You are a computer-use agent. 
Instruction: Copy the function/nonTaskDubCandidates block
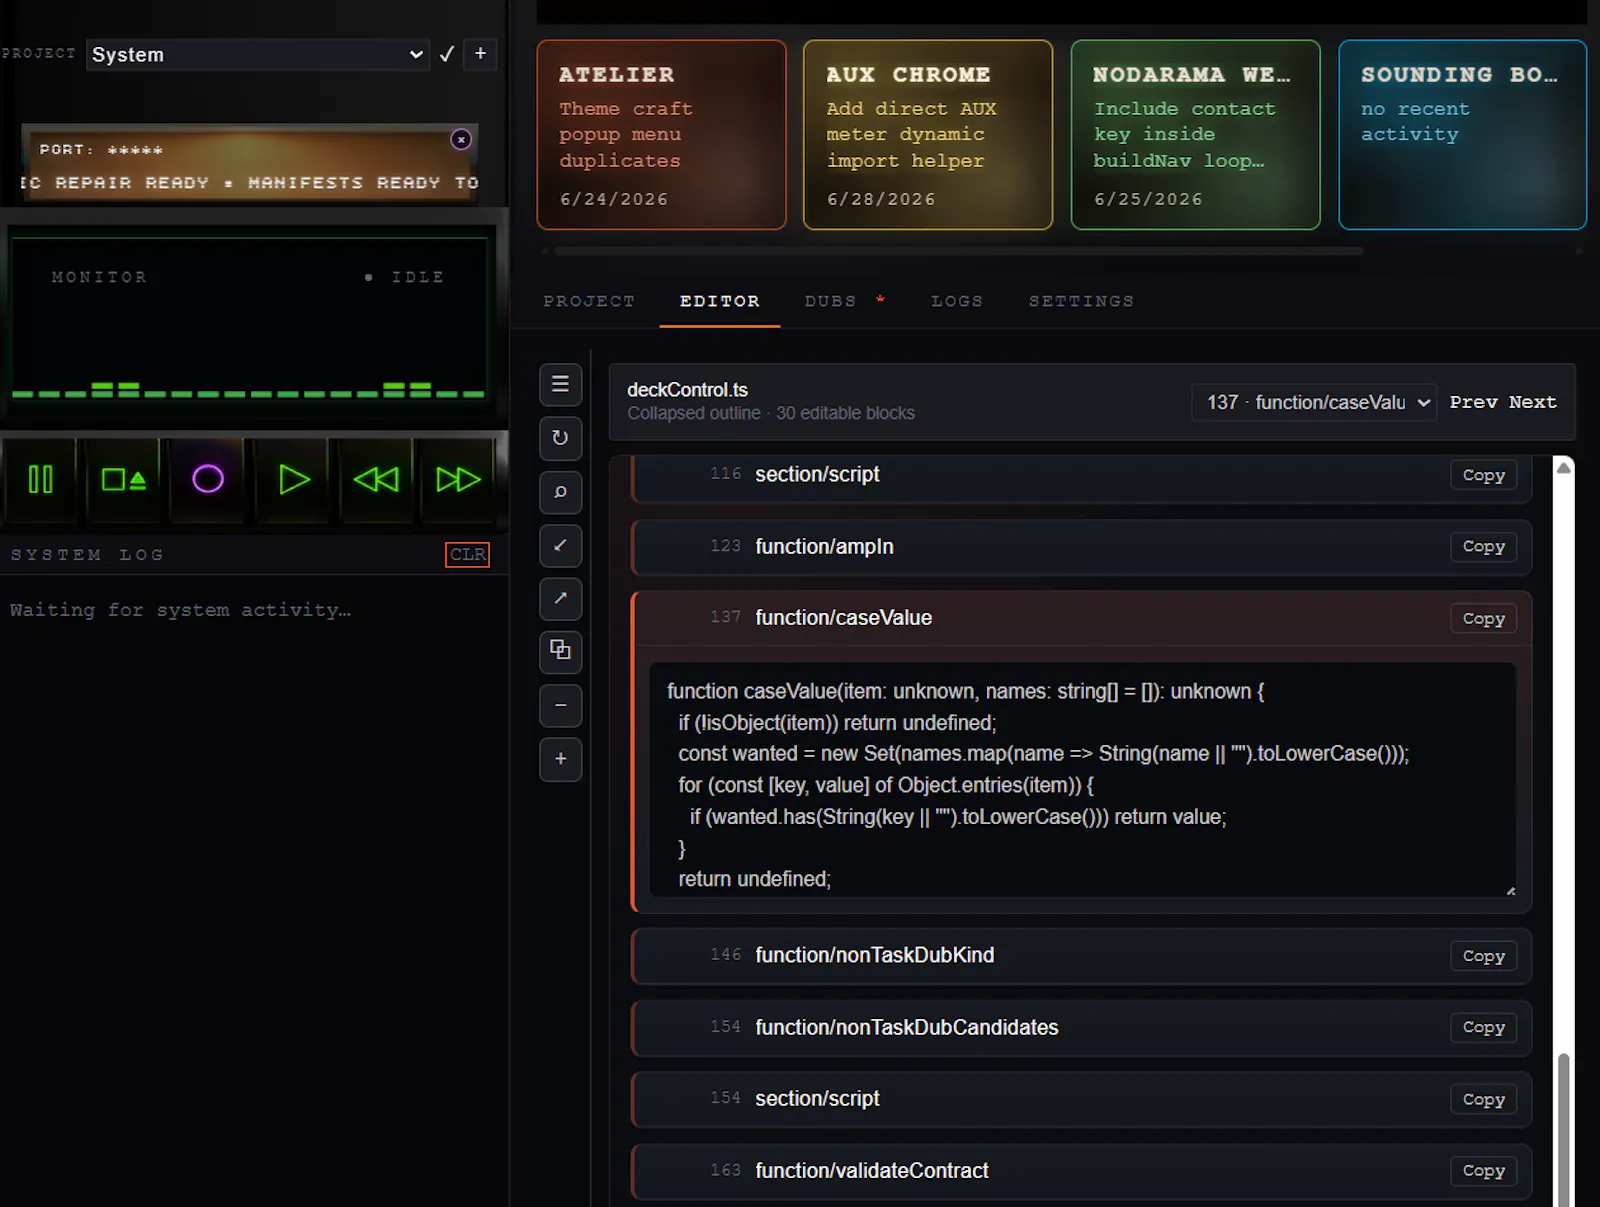[1483, 1027]
